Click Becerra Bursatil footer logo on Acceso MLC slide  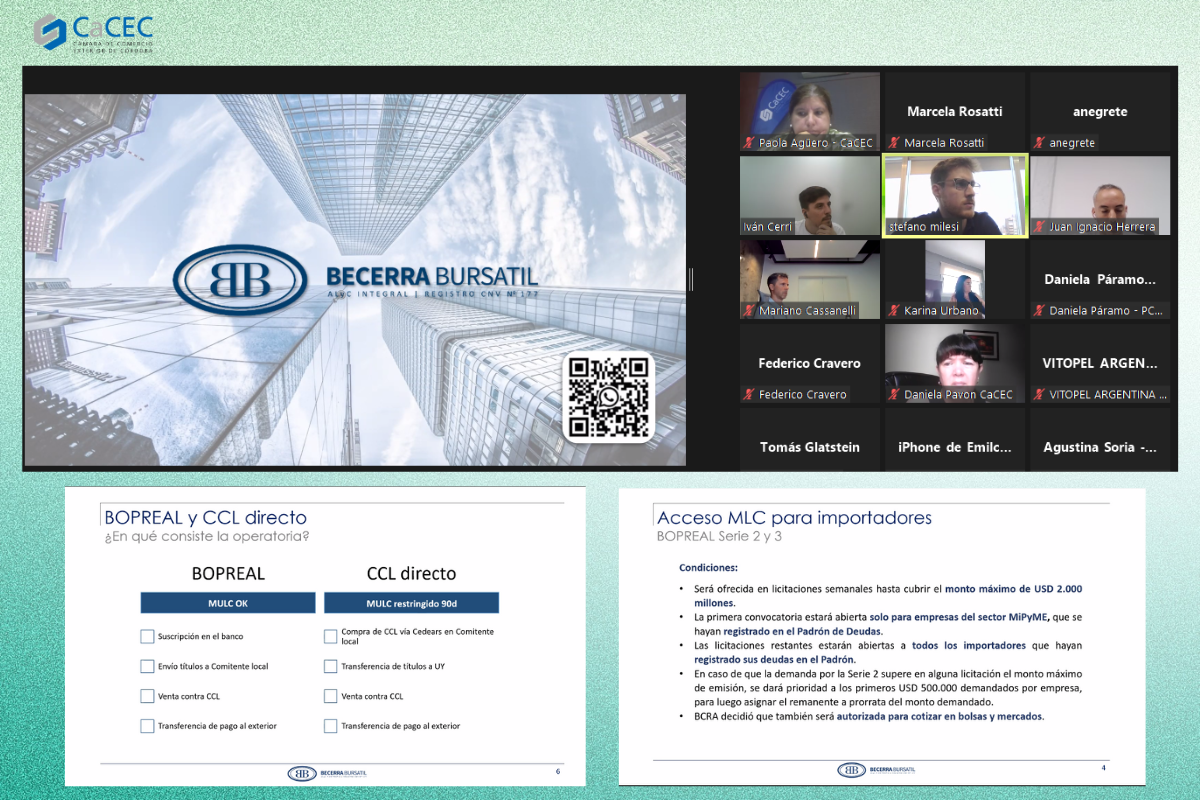tap(876, 770)
